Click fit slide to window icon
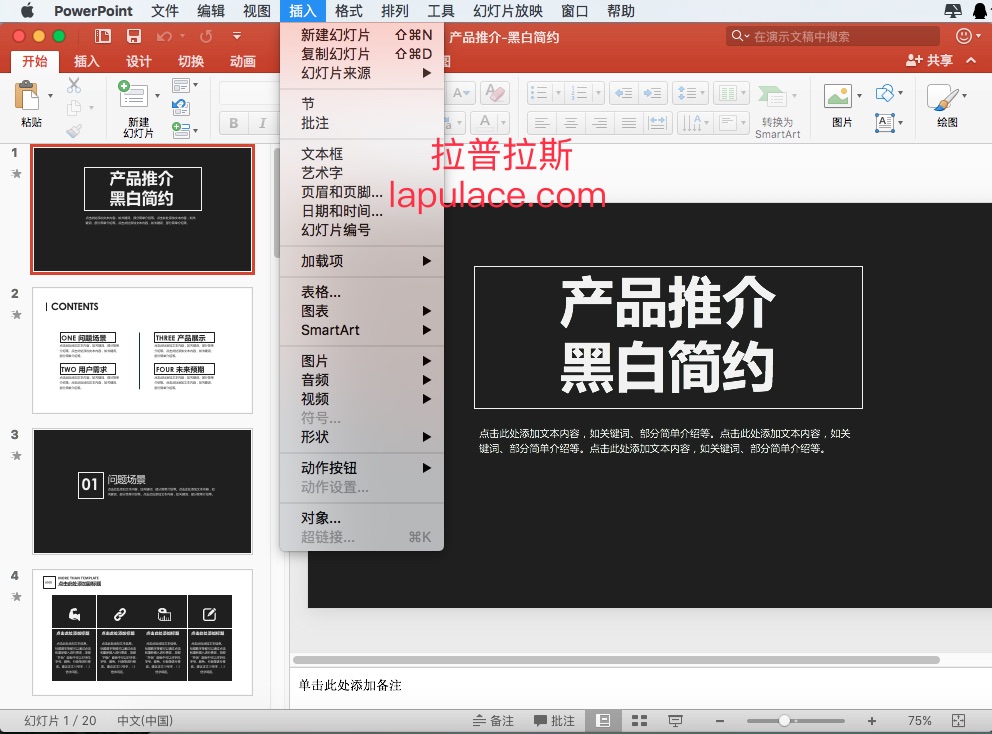Viewport: 992px width, 734px height. tap(958, 720)
